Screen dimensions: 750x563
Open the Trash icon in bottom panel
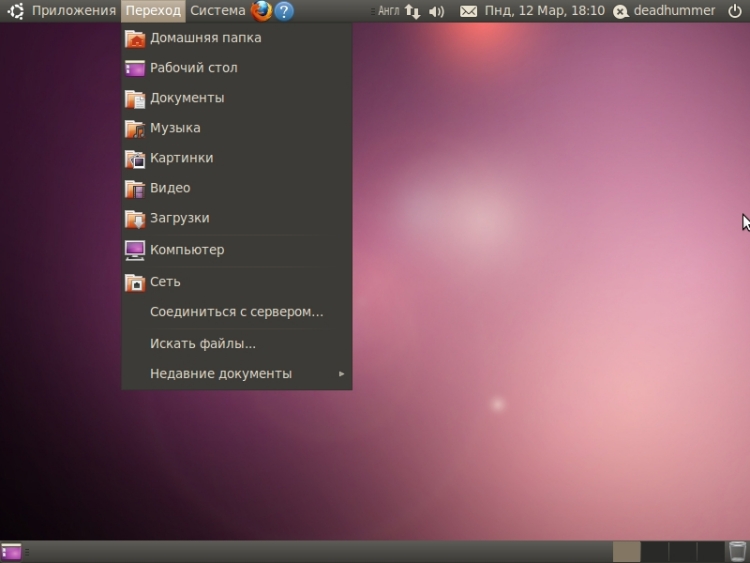click(737, 551)
